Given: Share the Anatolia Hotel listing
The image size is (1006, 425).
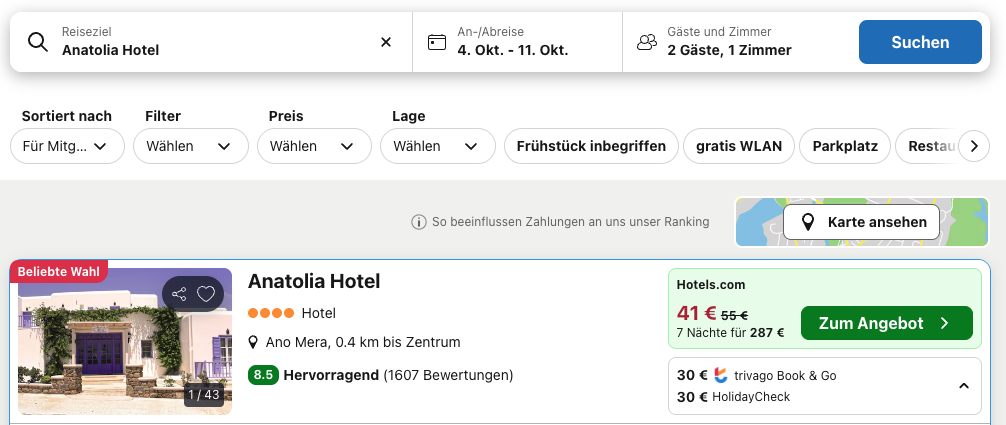Looking at the screenshot, I should (180, 294).
